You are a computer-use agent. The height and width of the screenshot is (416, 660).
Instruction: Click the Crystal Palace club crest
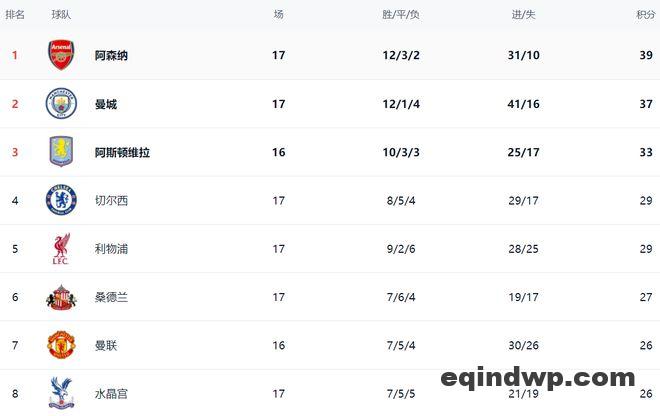(61, 392)
